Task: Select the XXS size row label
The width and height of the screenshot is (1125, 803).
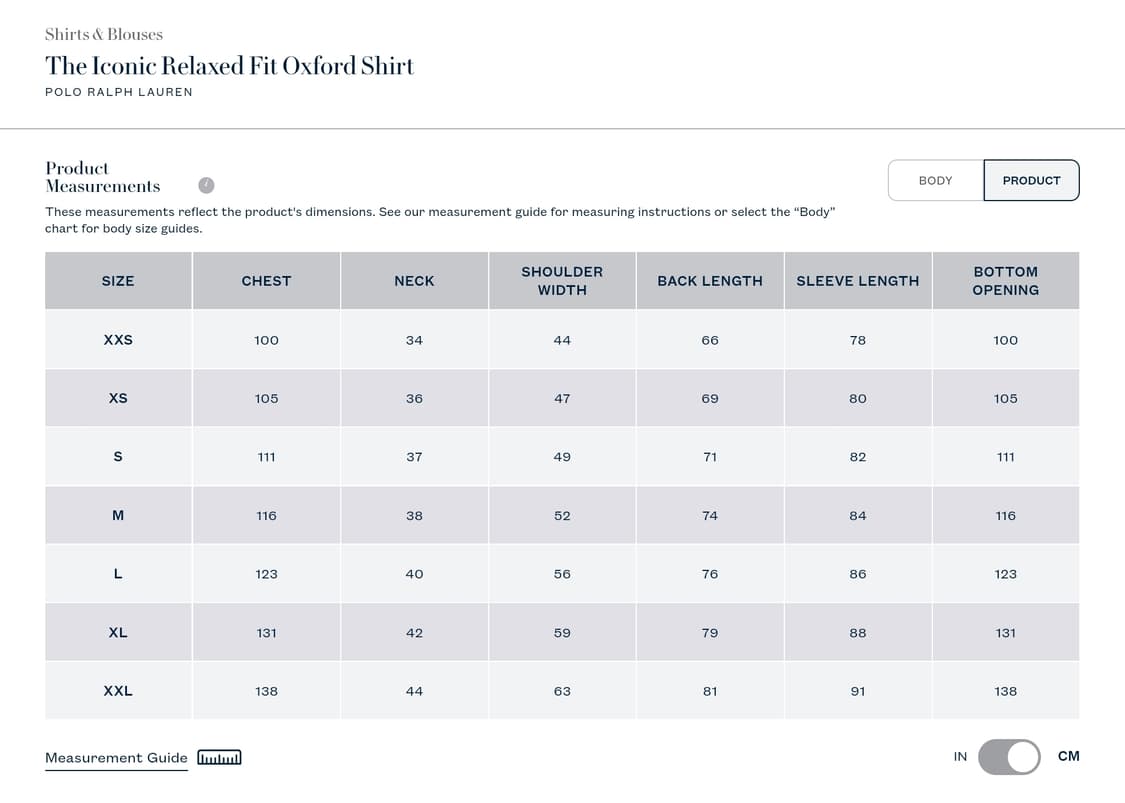Action: coord(118,340)
